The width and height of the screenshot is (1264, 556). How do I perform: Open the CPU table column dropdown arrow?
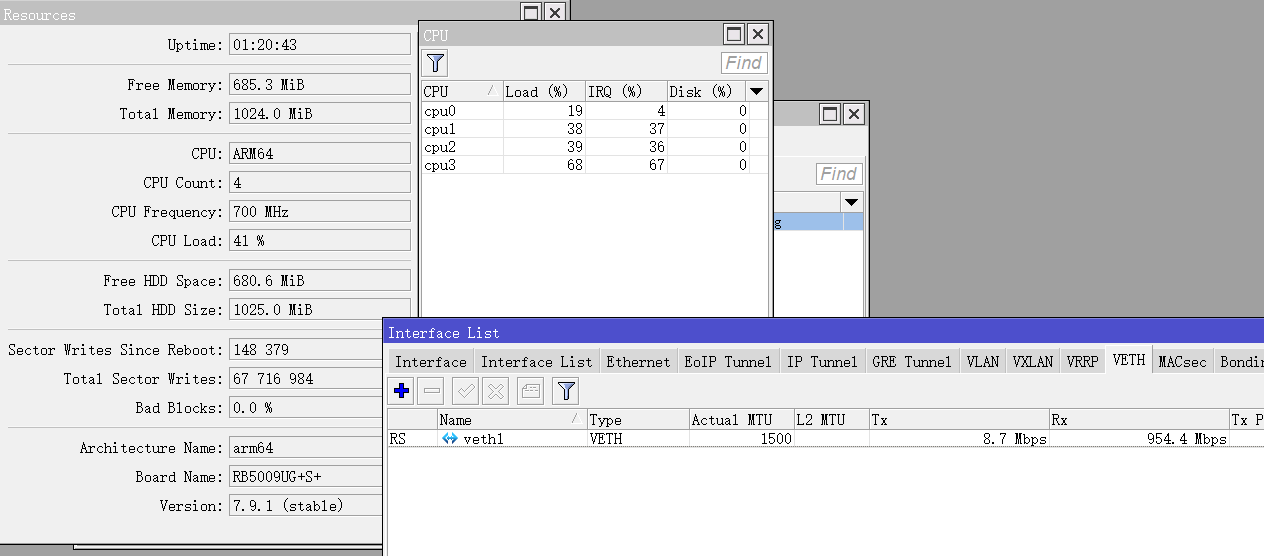click(x=757, y=91)
